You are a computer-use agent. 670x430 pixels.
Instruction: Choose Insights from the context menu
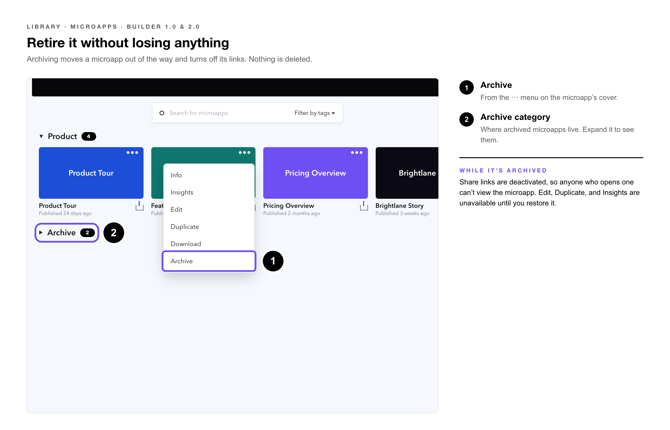pyautogui.click(x=209, y=192)
